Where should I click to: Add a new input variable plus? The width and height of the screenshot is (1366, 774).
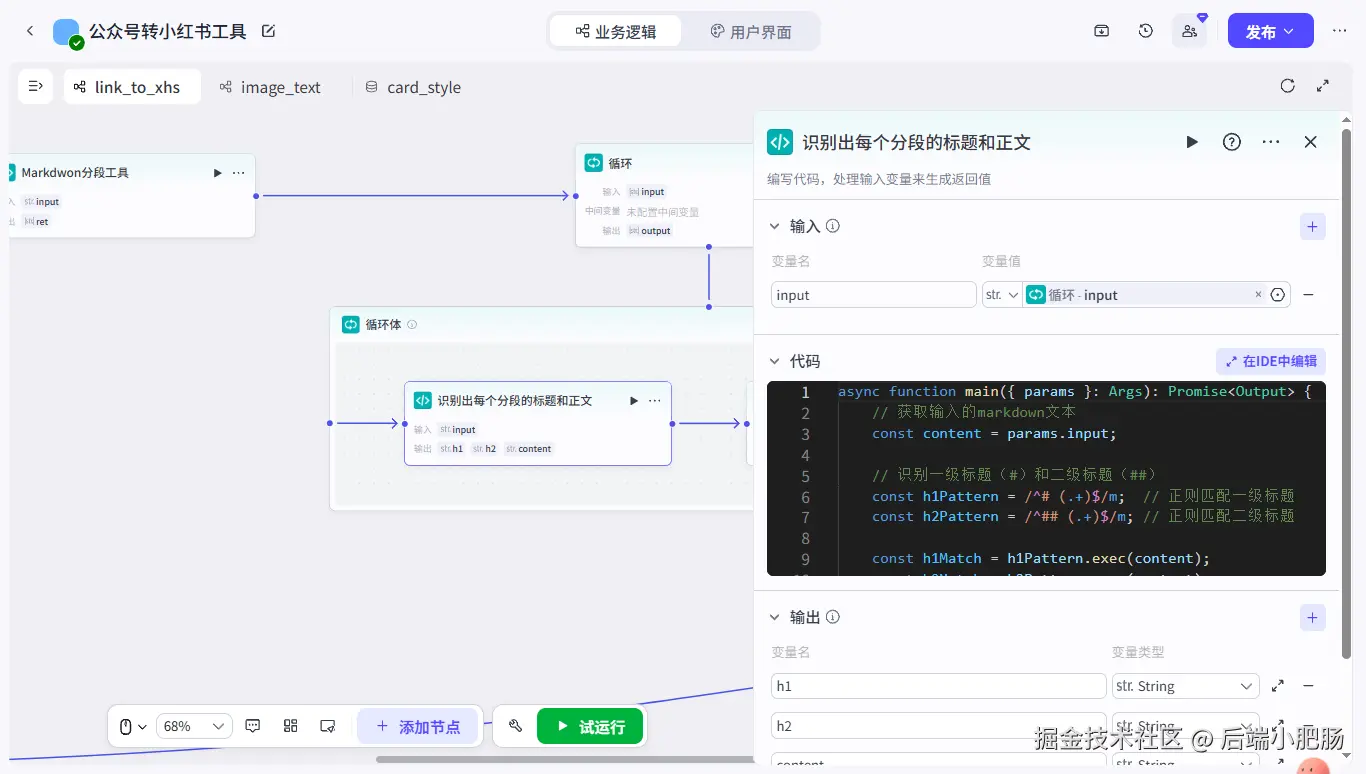click(x=1312, y=227)
